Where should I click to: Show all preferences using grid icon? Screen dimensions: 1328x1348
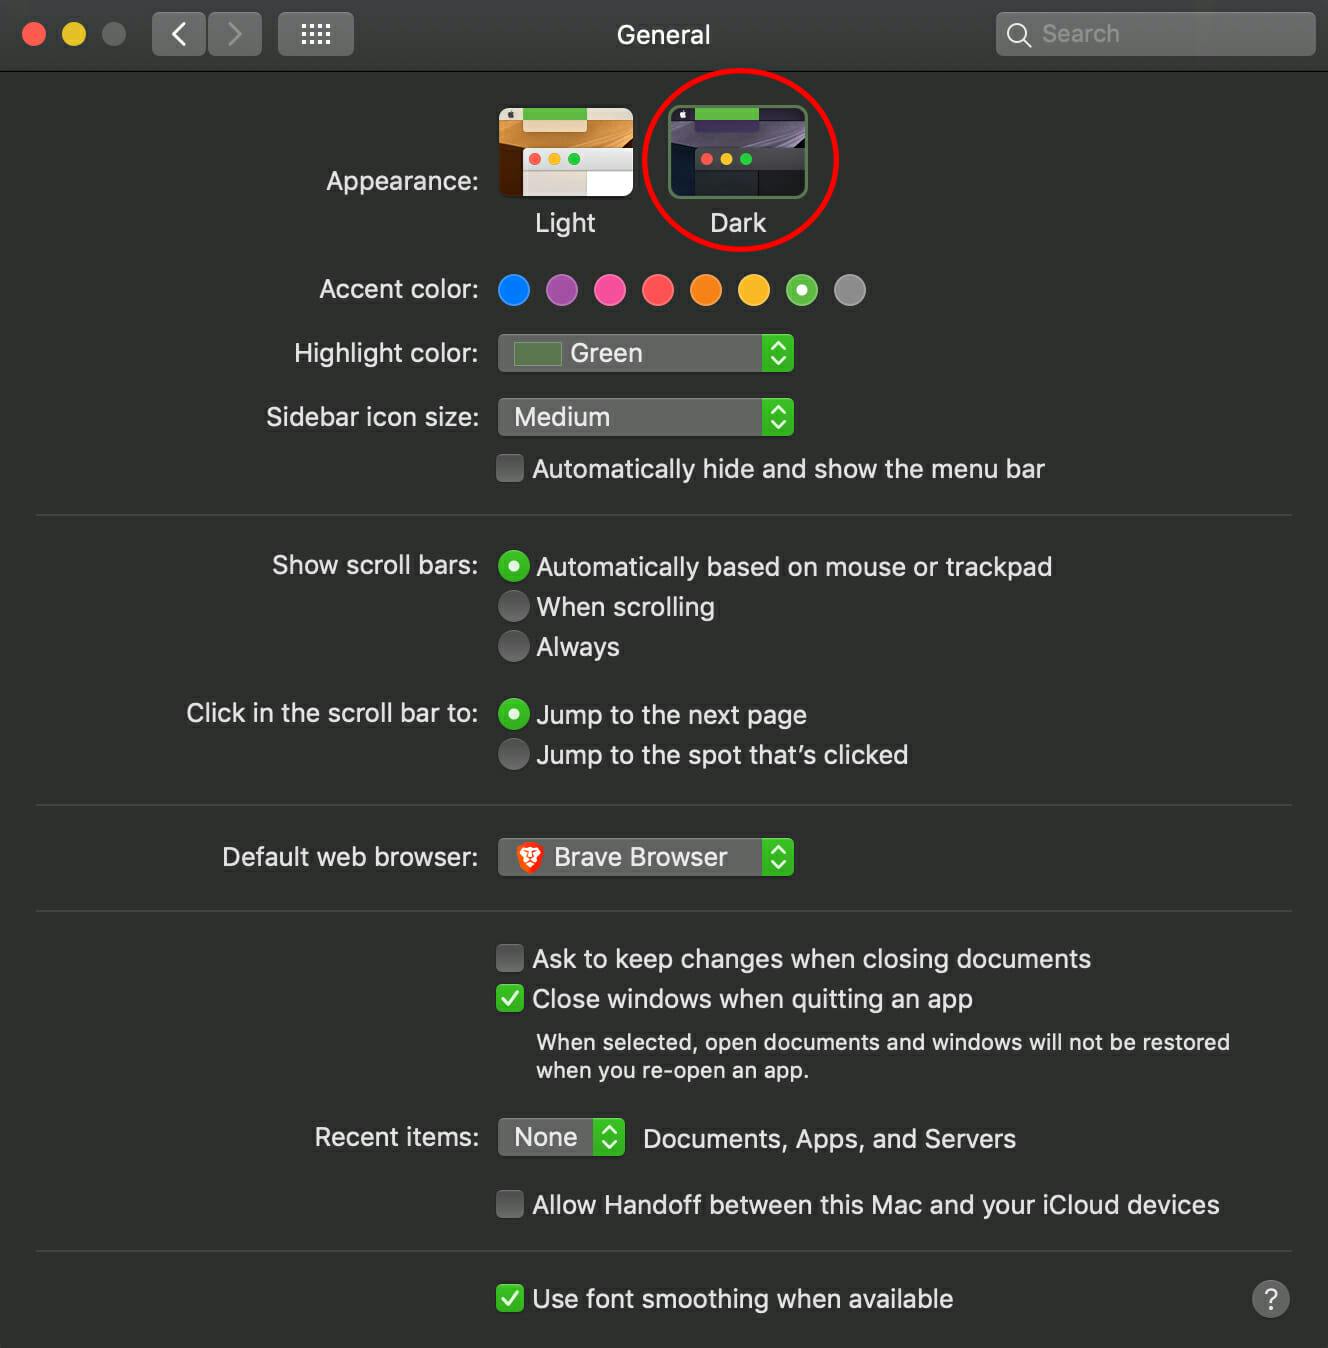315,34
